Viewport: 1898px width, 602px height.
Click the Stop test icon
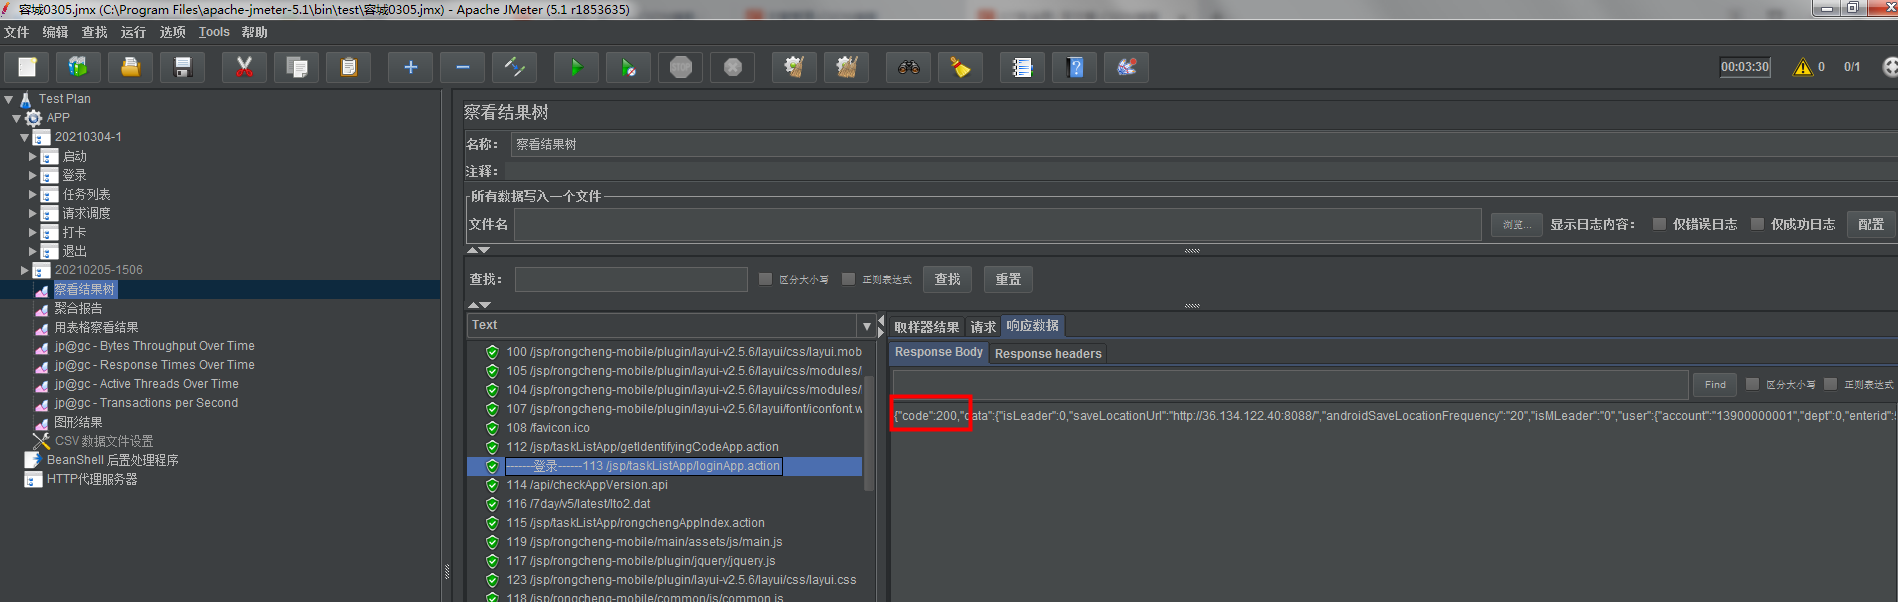click(680, 67)
